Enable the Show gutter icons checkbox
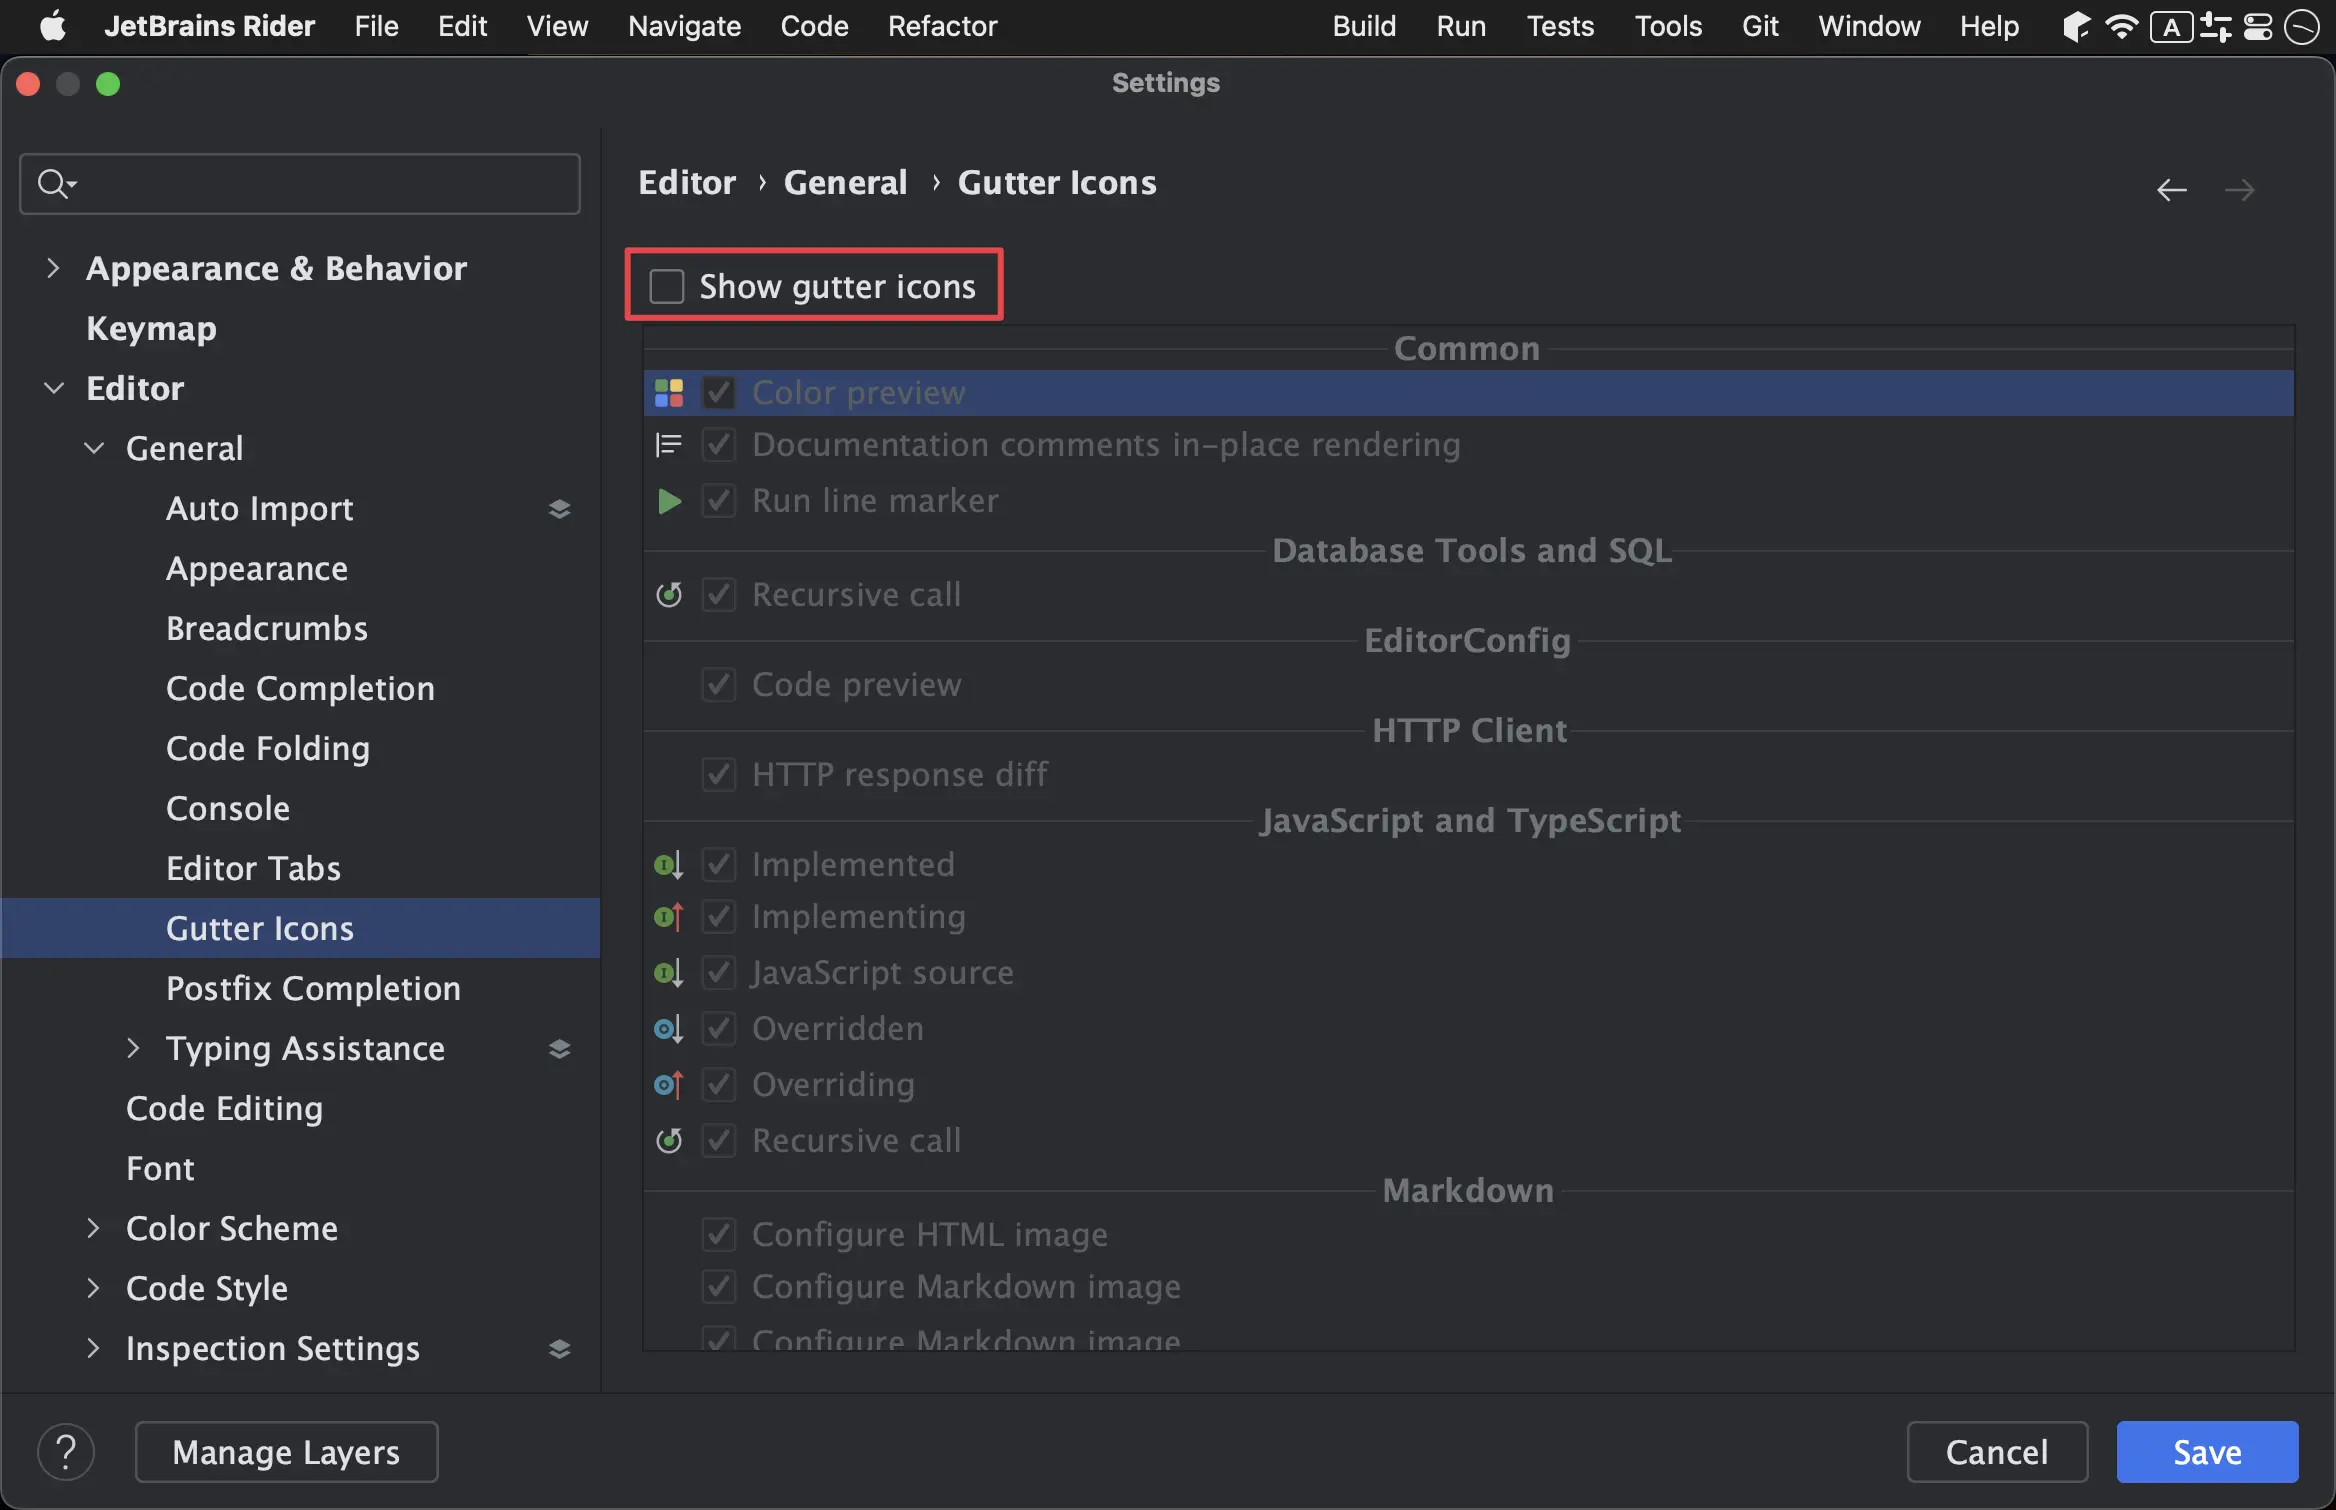Viewport: 2336px width, 1510px height. (667, 287)
